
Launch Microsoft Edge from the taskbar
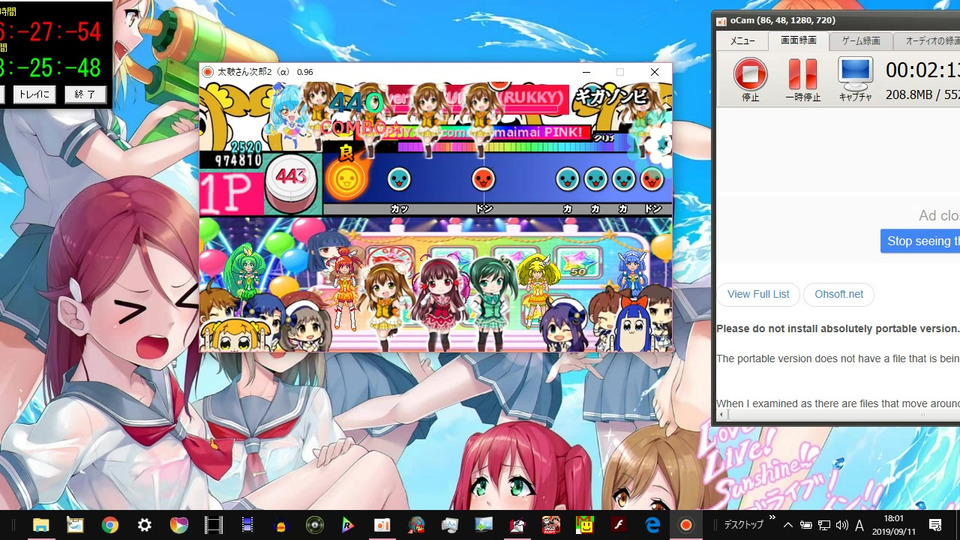pyautogui.click(x=653, y=525)
